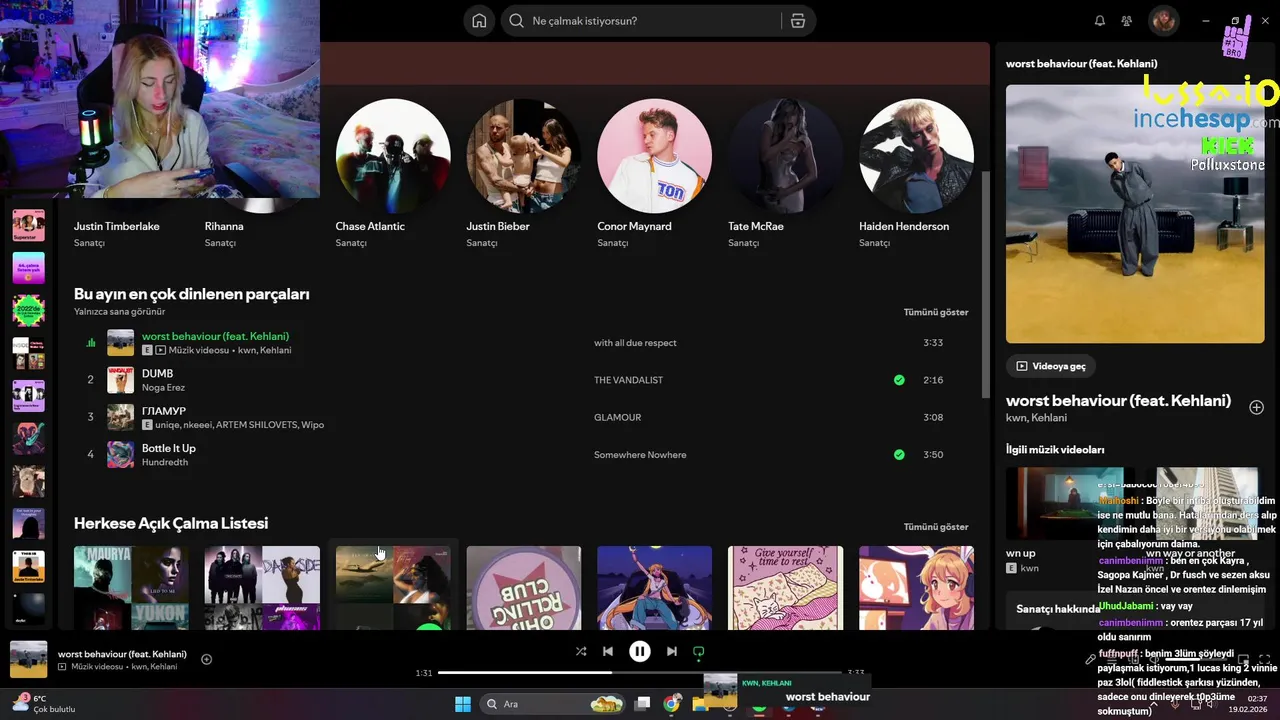
Task: Open weather widget showing 6°C
Action: pyautogui.click(x=44, y=704)
